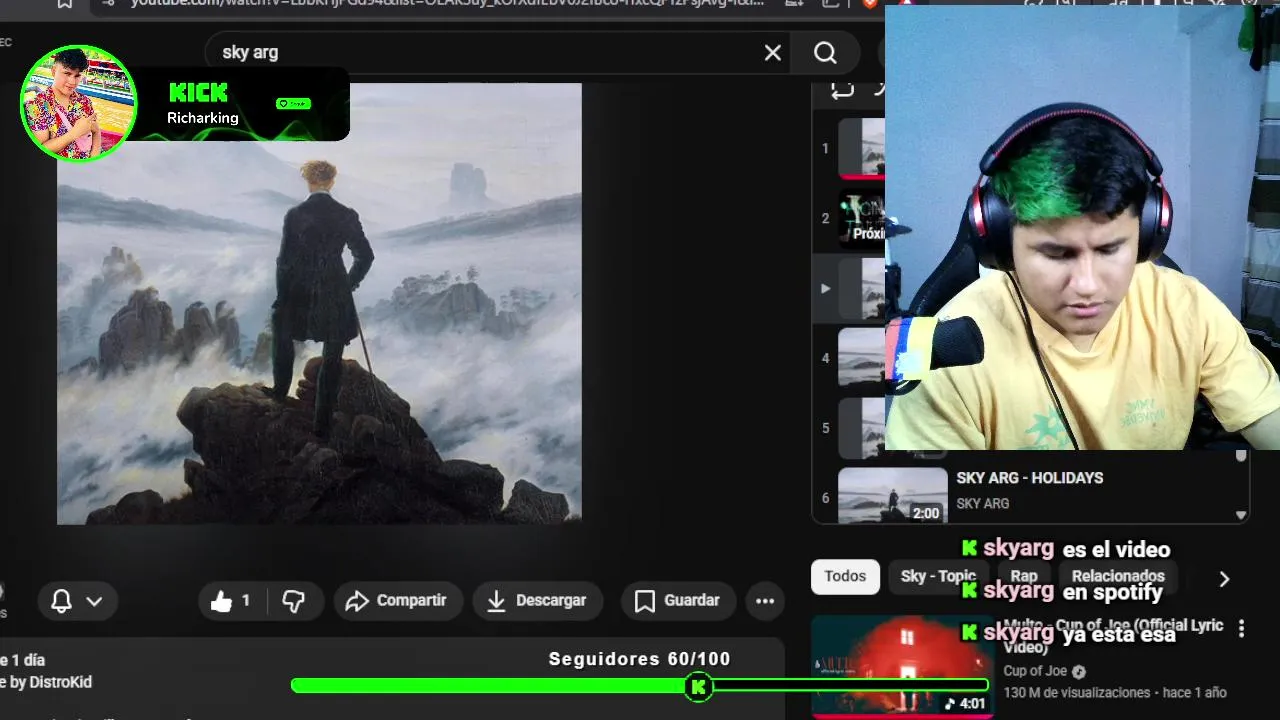The height and width of the screenshot is (720, 1280).
Task: Click the notification bell icon
Action: (61, 601)
